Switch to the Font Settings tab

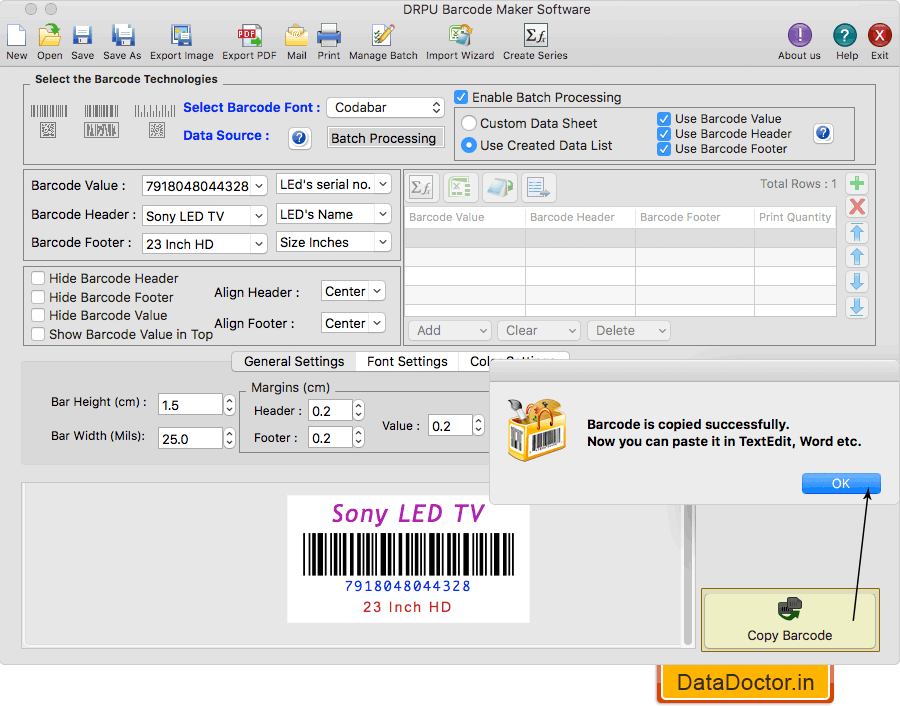tap(406, 361)
